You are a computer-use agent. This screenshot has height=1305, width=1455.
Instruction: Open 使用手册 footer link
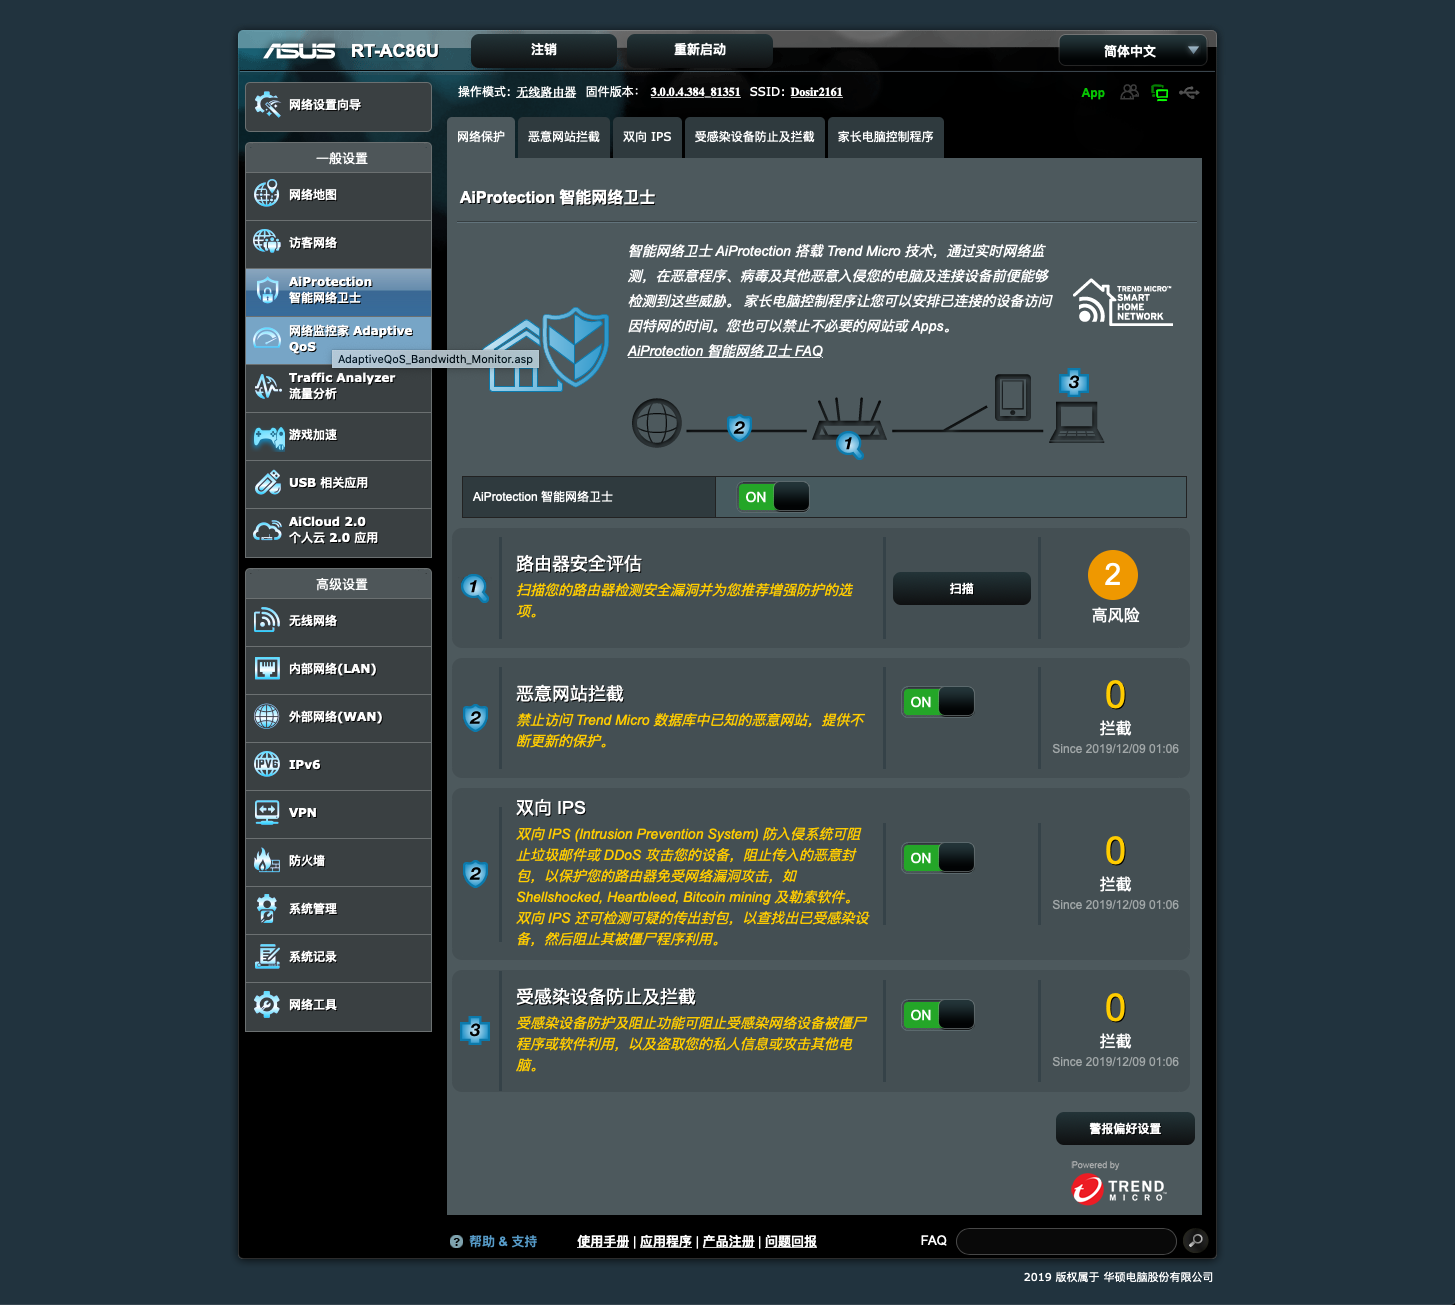click(x=603, y=1241)
